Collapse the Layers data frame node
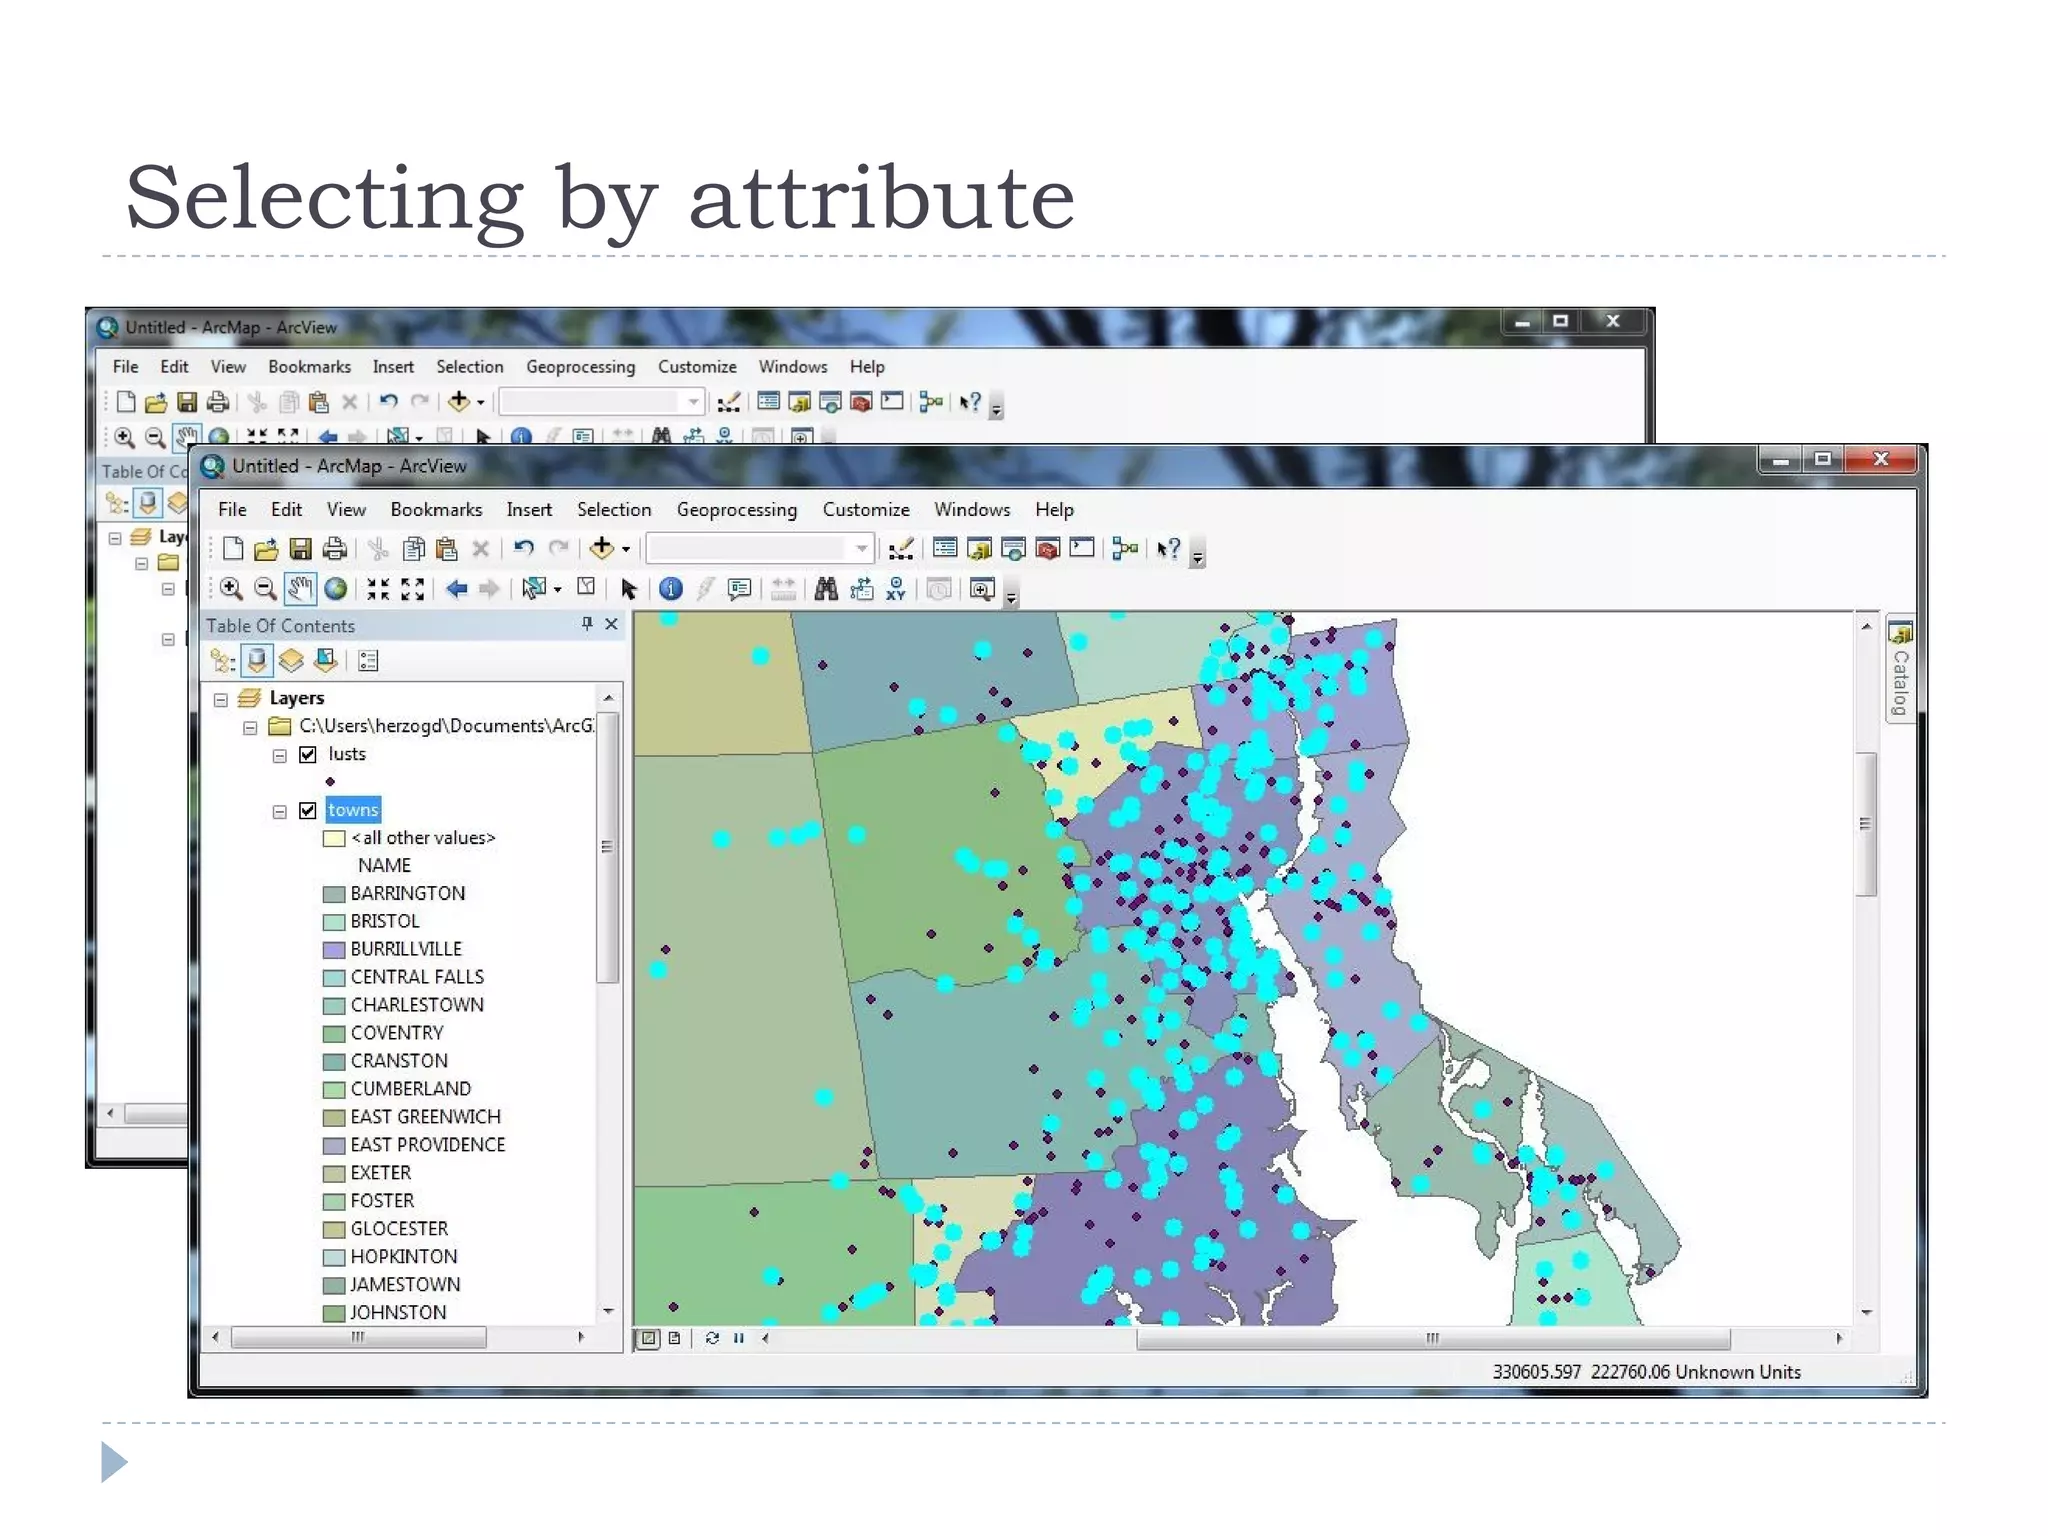Image resolution: width=2048 pixels, height=1536 pixels. 221,700
